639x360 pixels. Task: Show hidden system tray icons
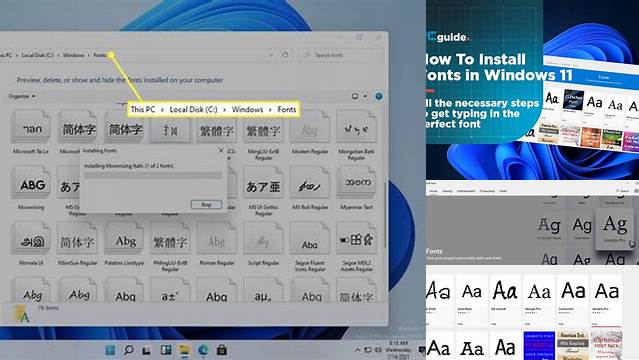[x=357, y=350]
